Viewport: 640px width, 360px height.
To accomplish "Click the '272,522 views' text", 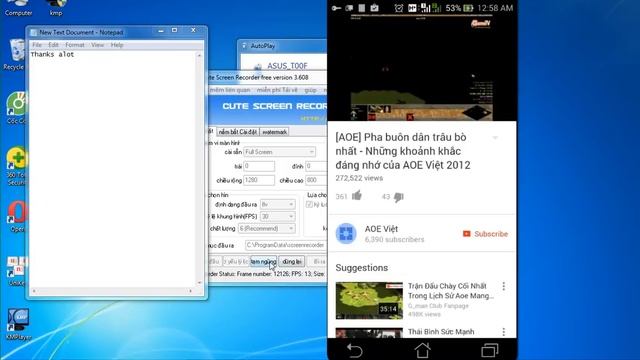I will click(359, 178).
